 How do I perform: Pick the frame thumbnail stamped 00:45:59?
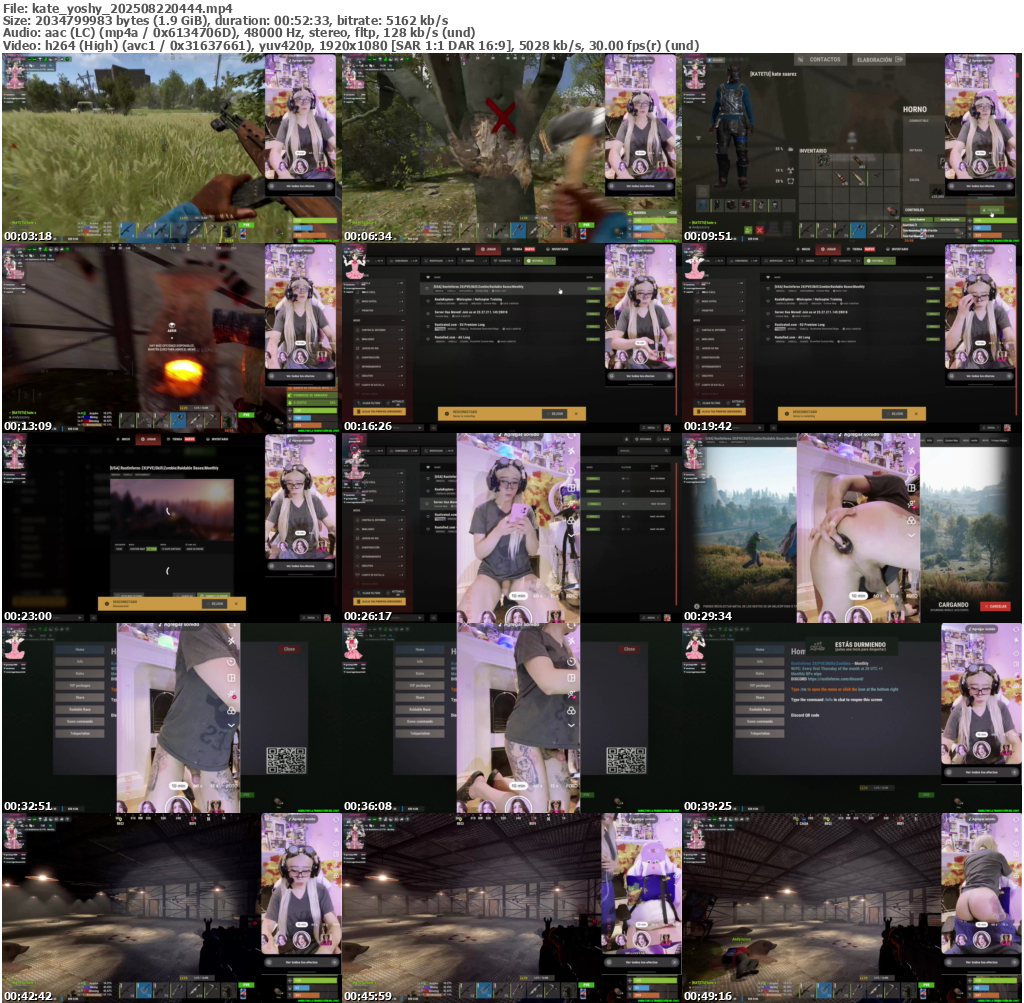tap(511, 908)
